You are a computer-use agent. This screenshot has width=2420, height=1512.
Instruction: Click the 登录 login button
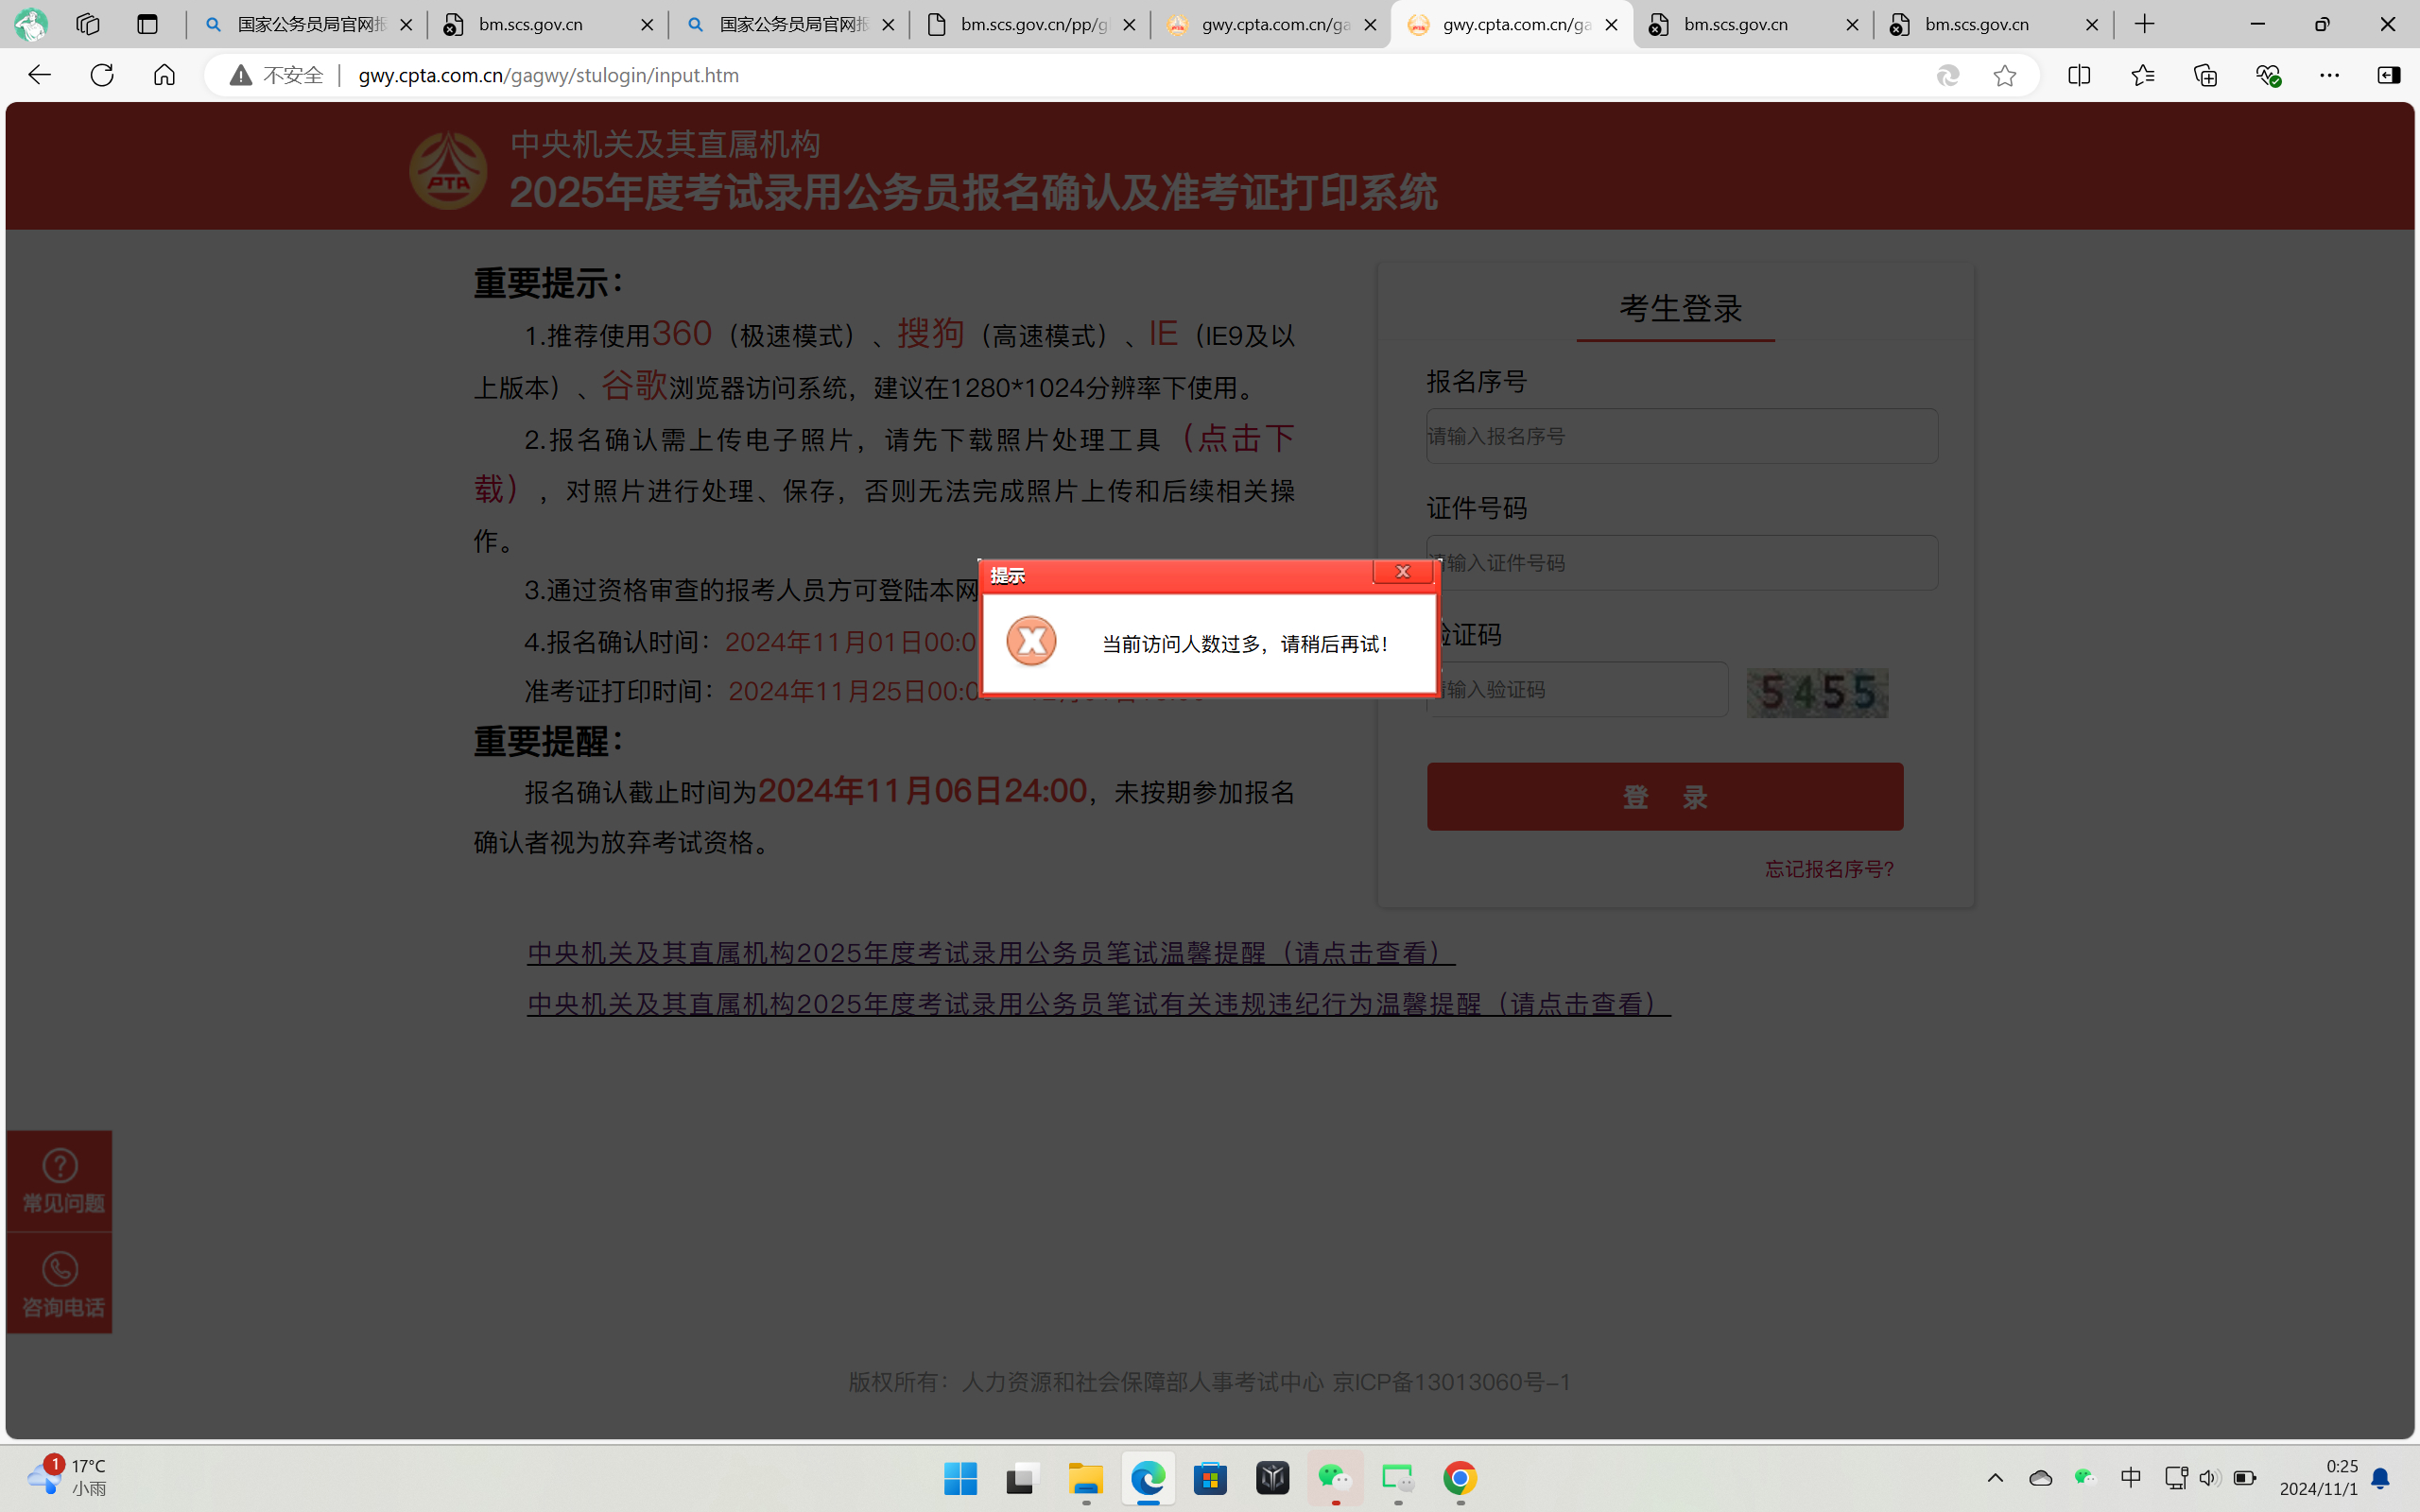tap(1665, 797)
